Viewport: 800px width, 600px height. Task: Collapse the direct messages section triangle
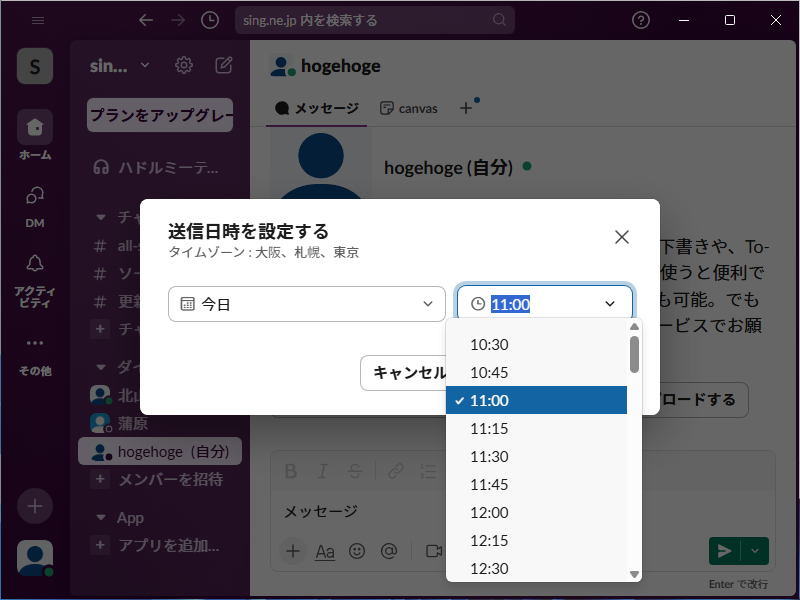click(101, 367)
